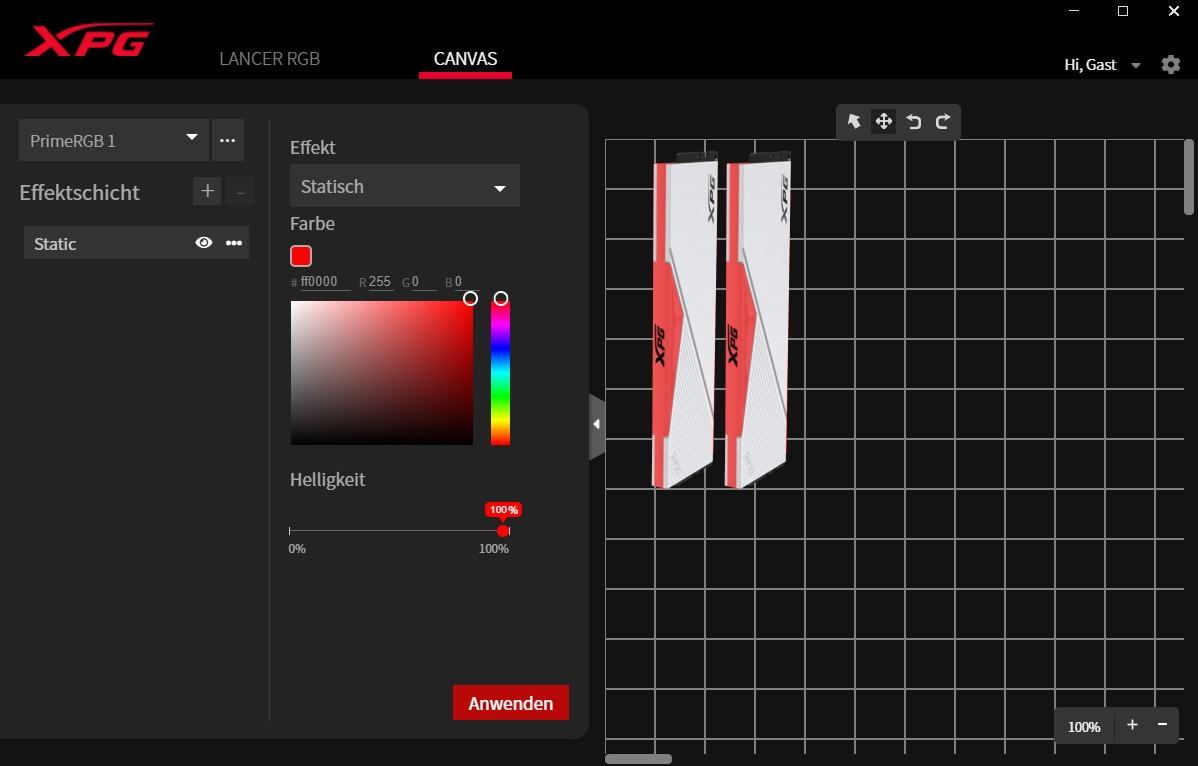Close the XPG application window
The image size is (1198, 766).
click(1174, 11)
